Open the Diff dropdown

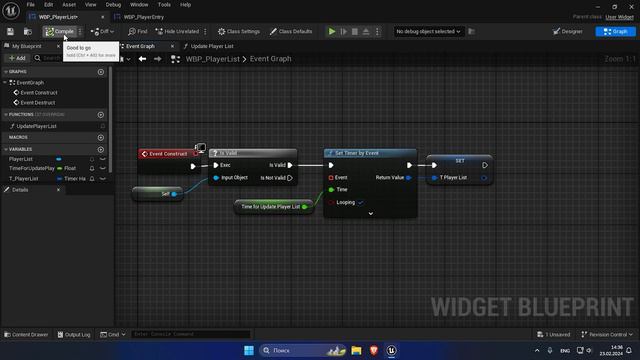[x=102, y=31]
